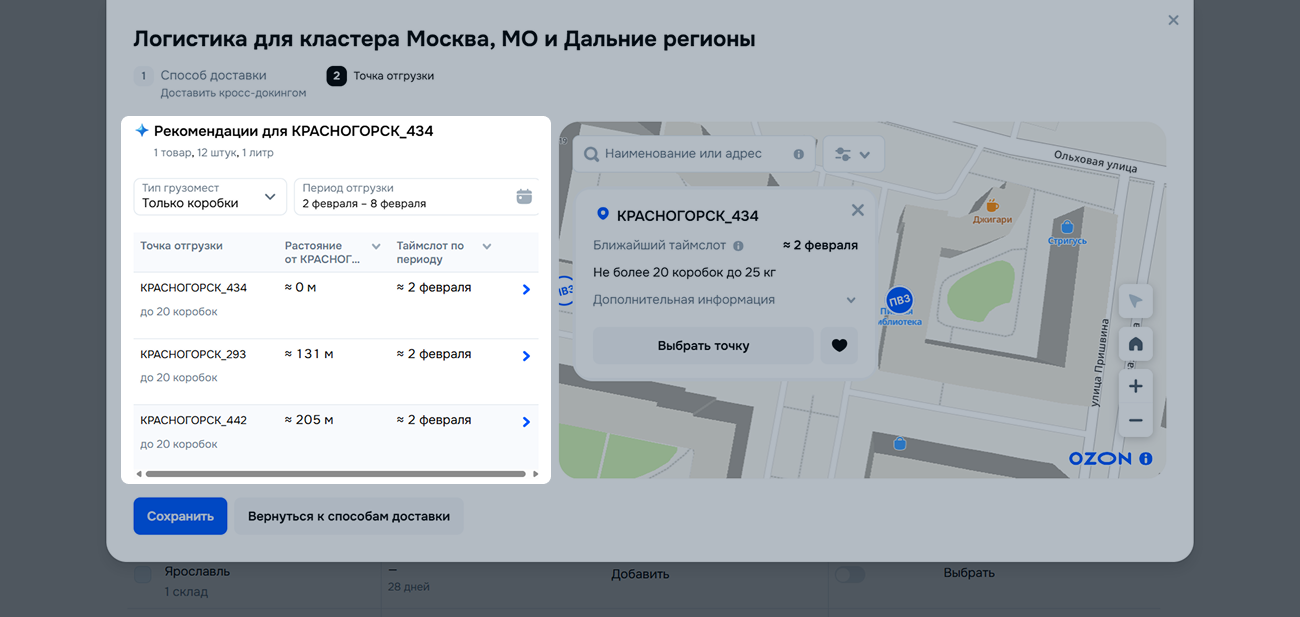The width and height of the screenshot is (1300, 617).
Task: Click the Наименование или адрес search field
Action: click(x=694, y=154)
